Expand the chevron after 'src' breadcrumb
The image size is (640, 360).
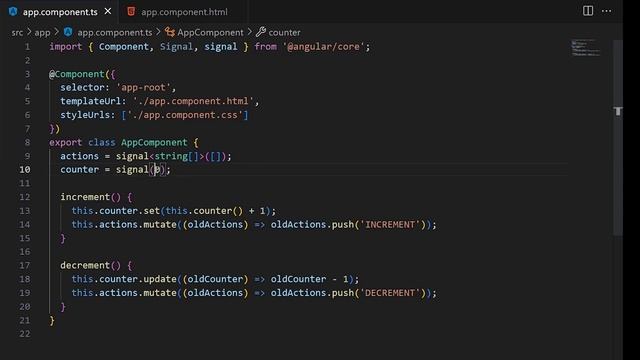[29, 31]
